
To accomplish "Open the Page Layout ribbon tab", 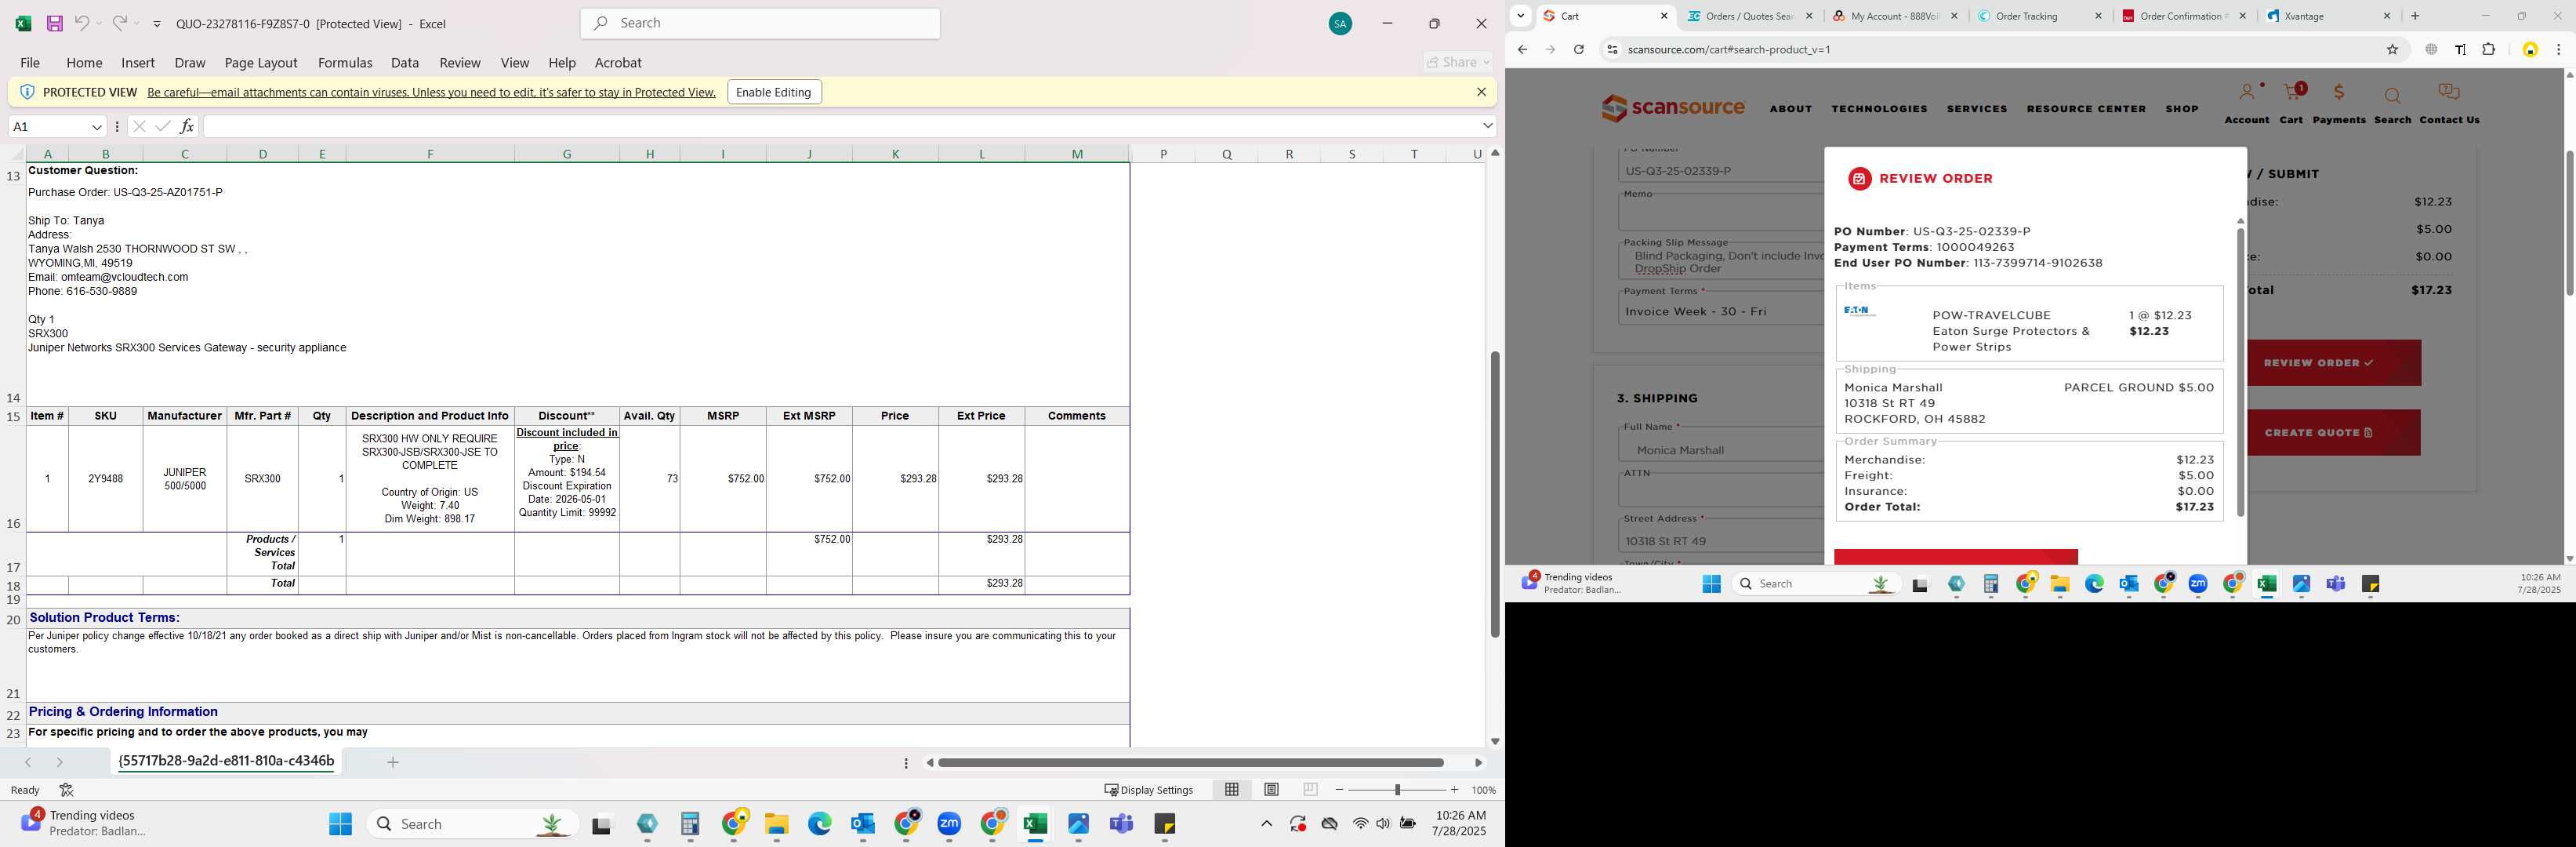I will (261, 62).
